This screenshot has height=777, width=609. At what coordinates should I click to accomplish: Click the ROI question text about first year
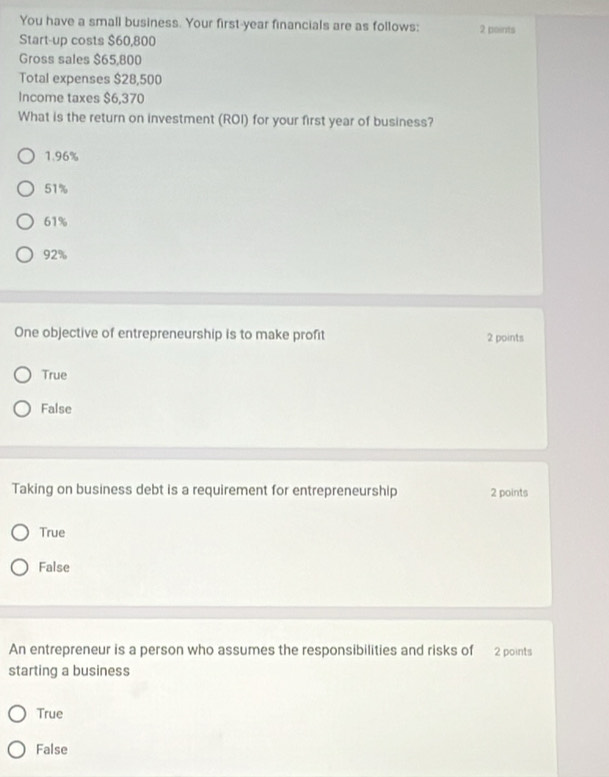pos(226,120)
